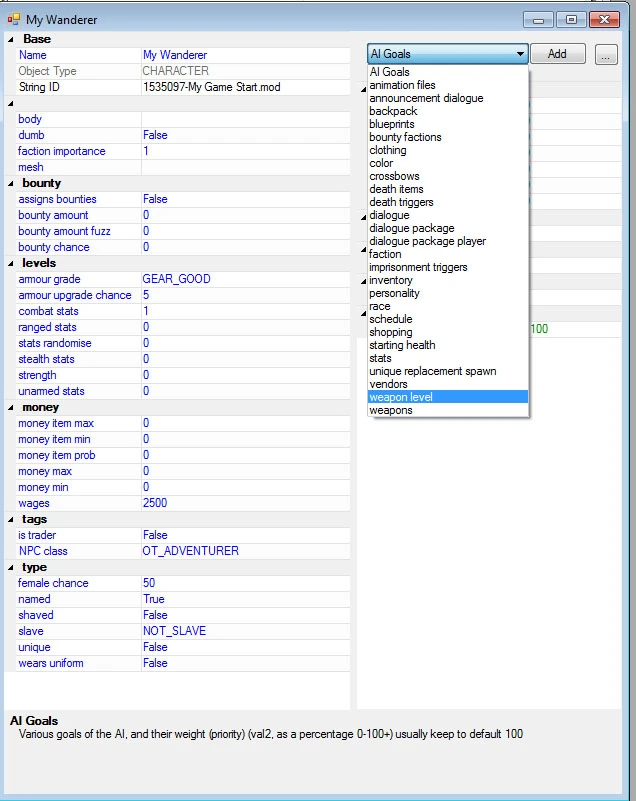Image resolution: width=636 pixels, height=801 pixels.
Task: Collapse the levels category
Action: tap(12, 263)
